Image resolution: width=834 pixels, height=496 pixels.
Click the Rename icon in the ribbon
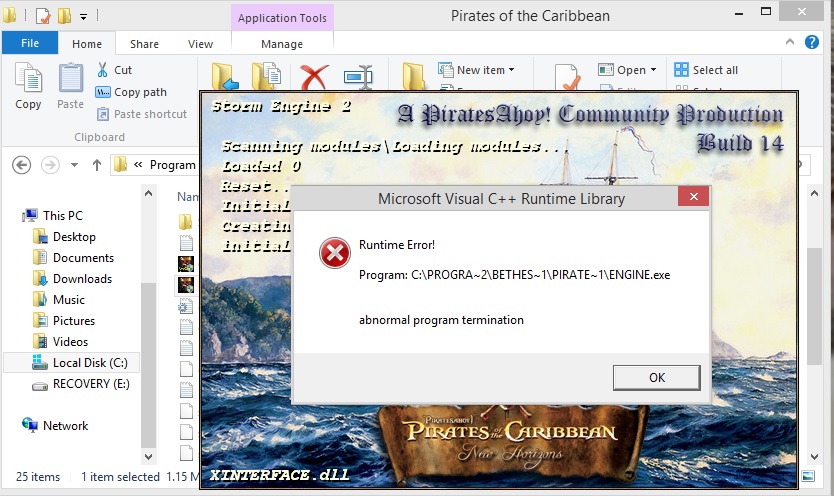point(358,77)
